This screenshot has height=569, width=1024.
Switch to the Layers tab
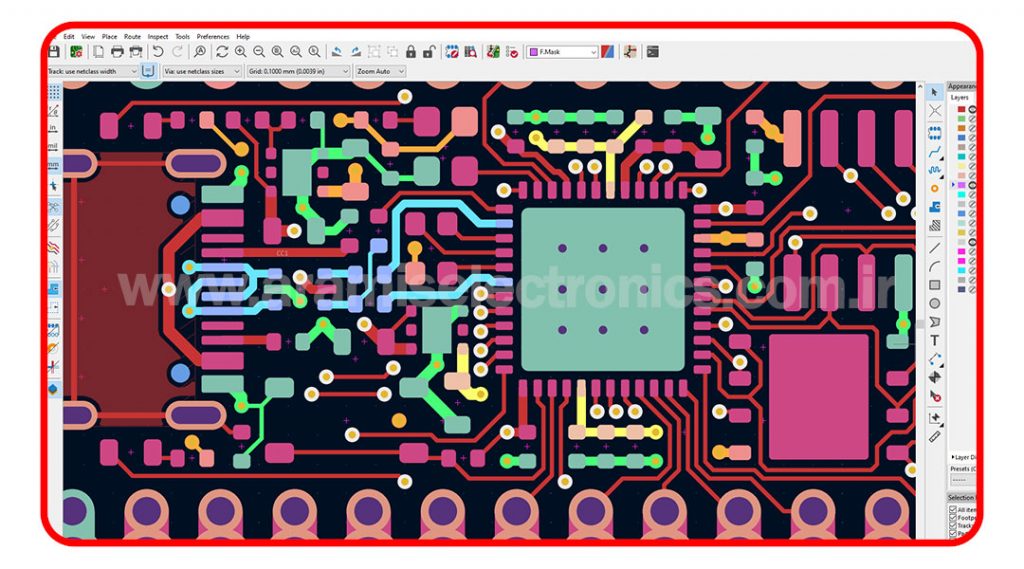click(x=959, y=97)
